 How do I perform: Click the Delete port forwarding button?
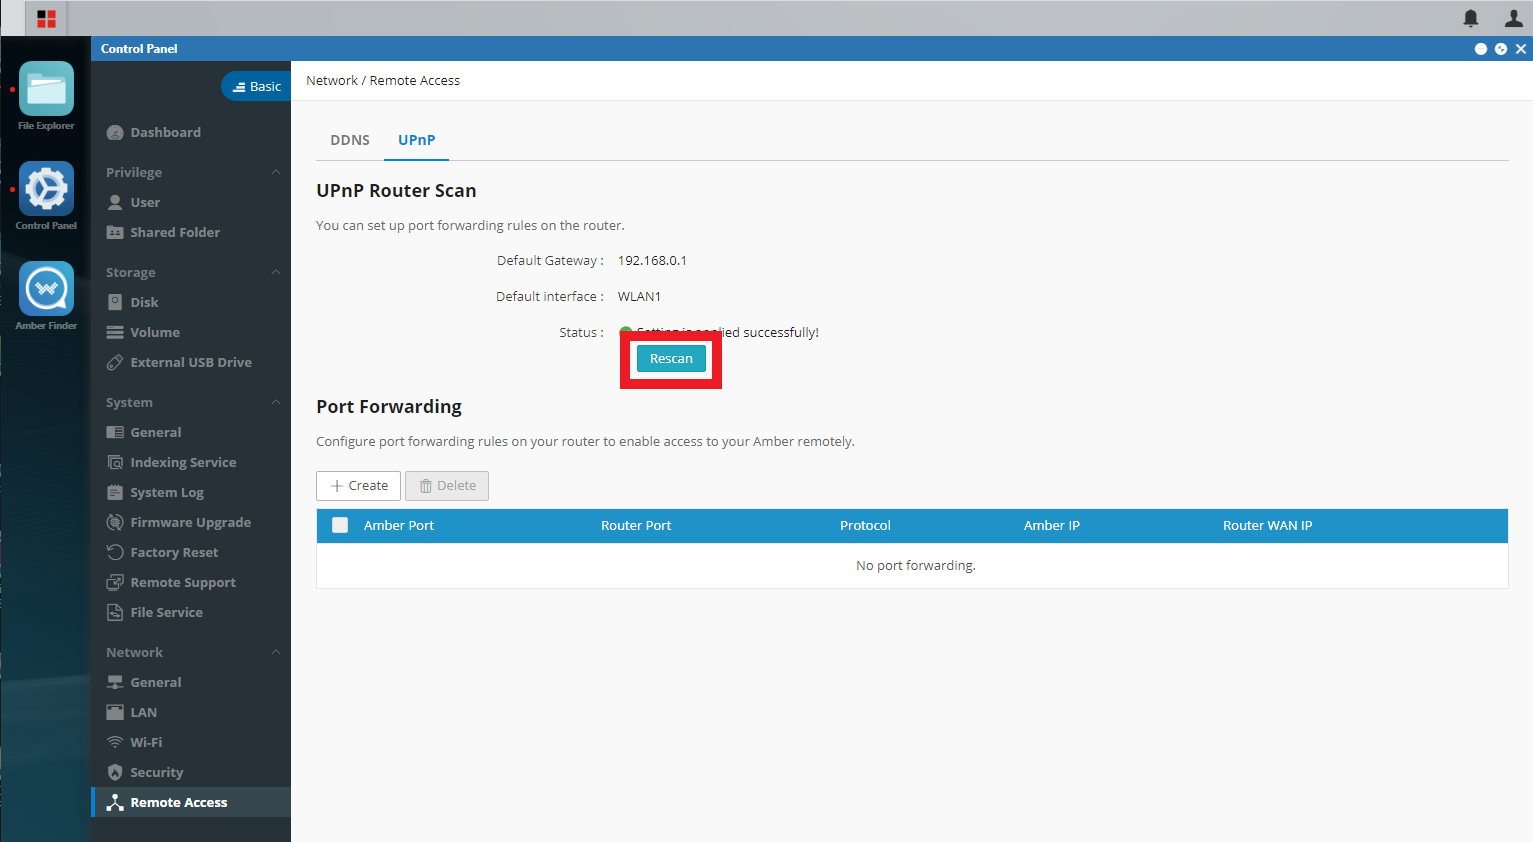pos(447,486)
